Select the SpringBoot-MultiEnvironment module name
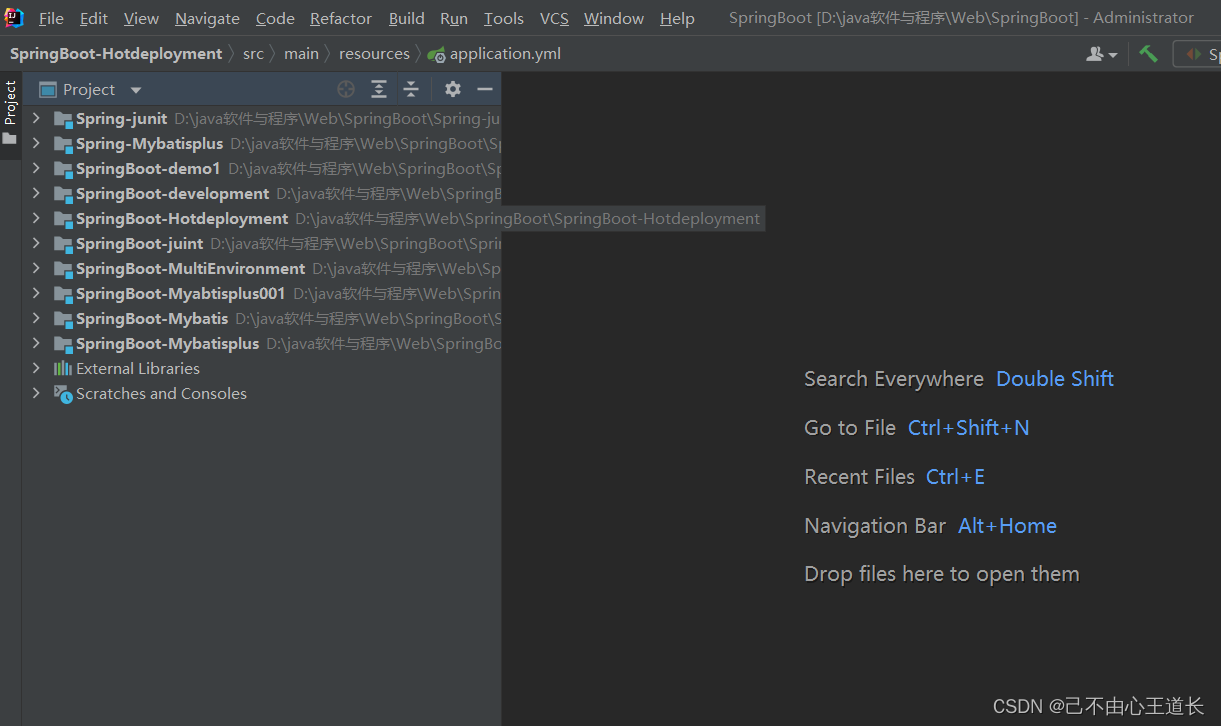This screenshot has width=1221, height=726. [x=190, y=269]
